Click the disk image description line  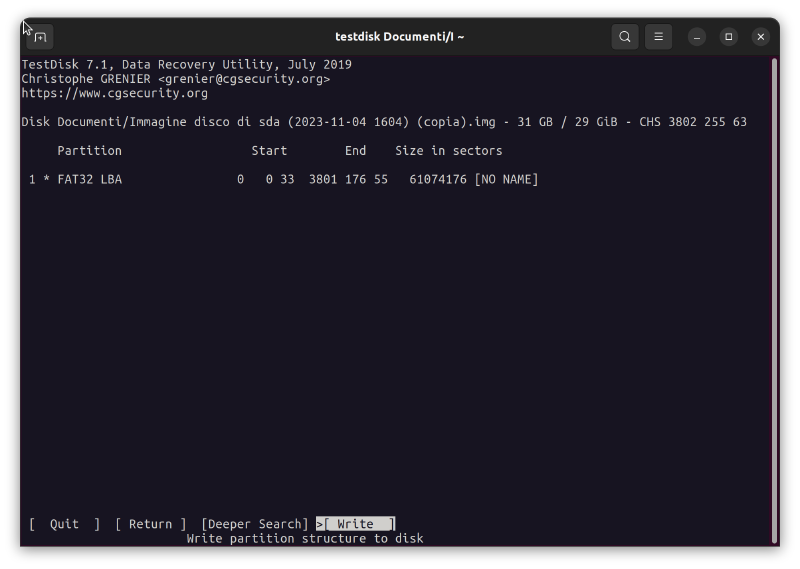coord(384,122)
